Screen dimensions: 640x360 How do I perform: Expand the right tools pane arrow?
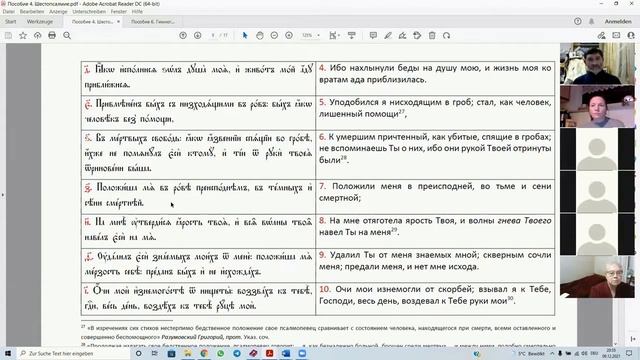point(633,339)
